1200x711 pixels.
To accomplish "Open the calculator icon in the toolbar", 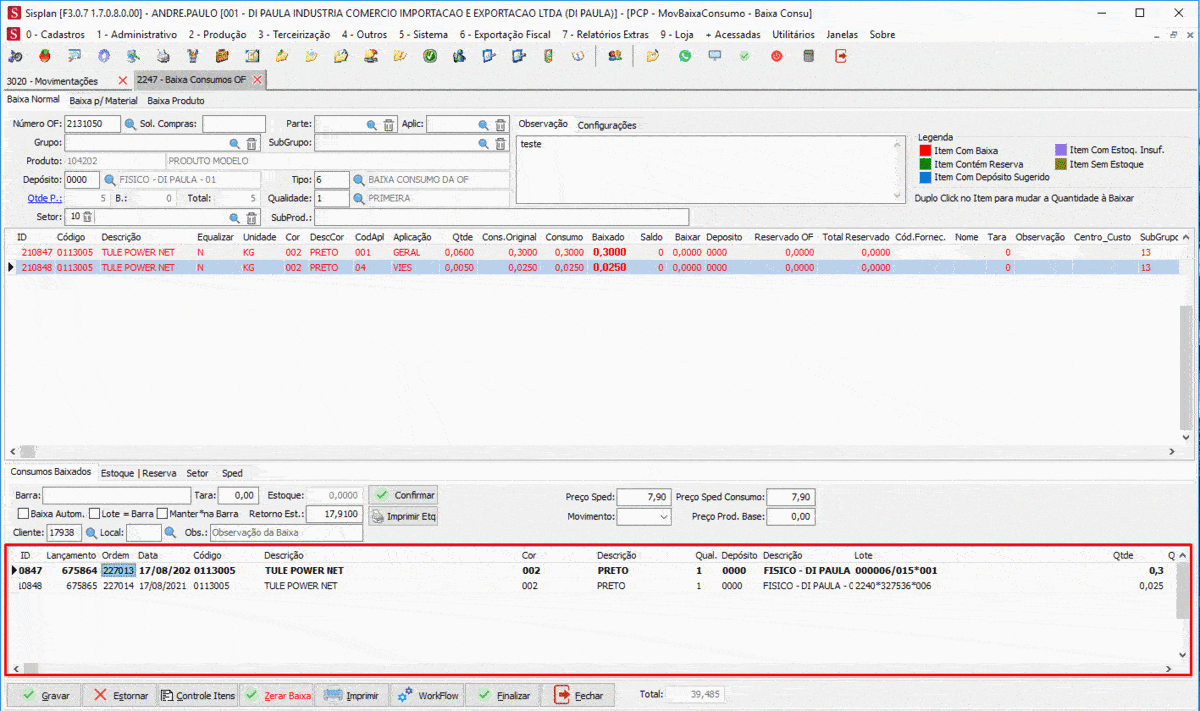I will (x=809, y=56).
